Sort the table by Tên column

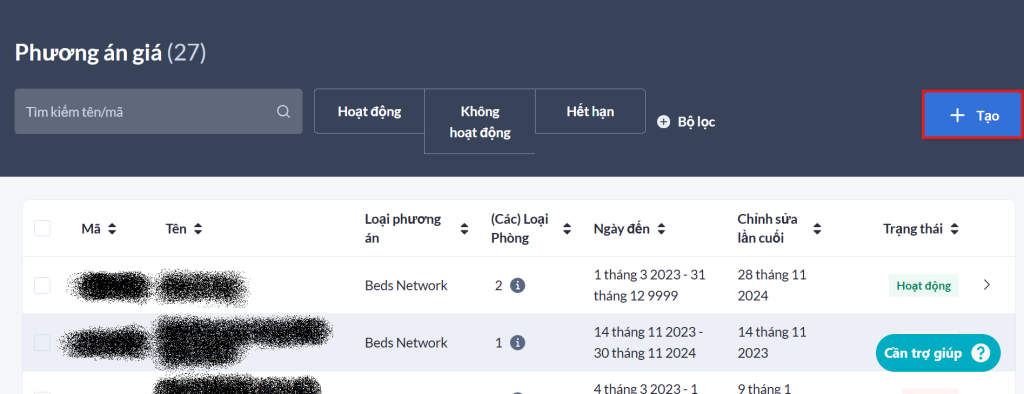coord(198,229)
